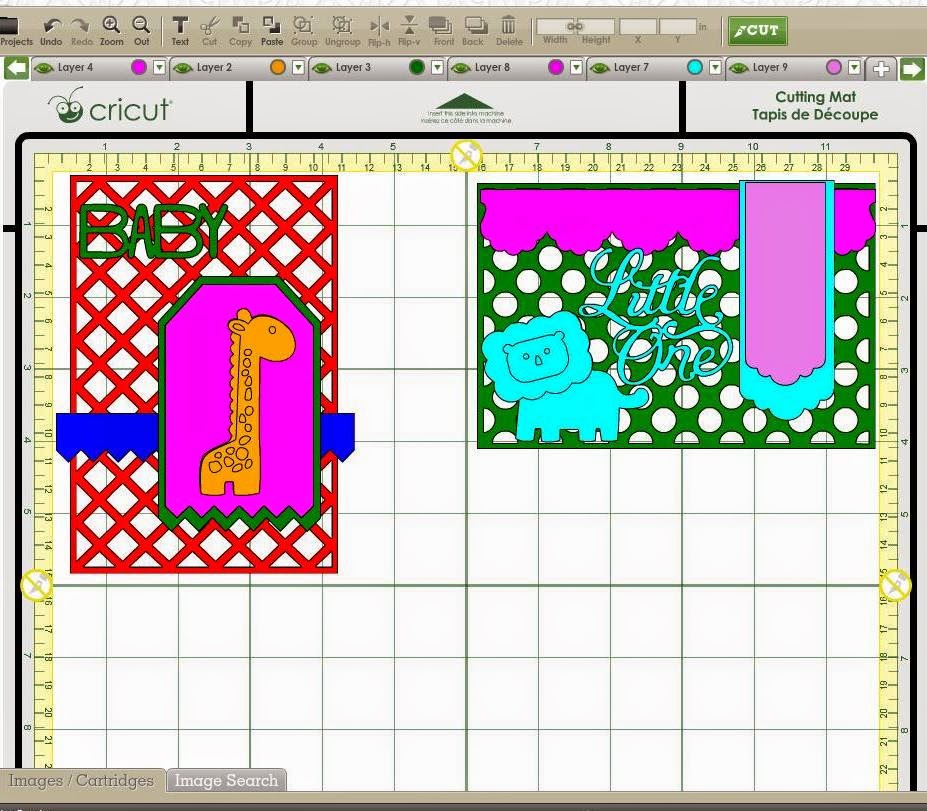Select the orange giraffe on the mat
This screenshot has height=811, width=927.
[247, 404]
